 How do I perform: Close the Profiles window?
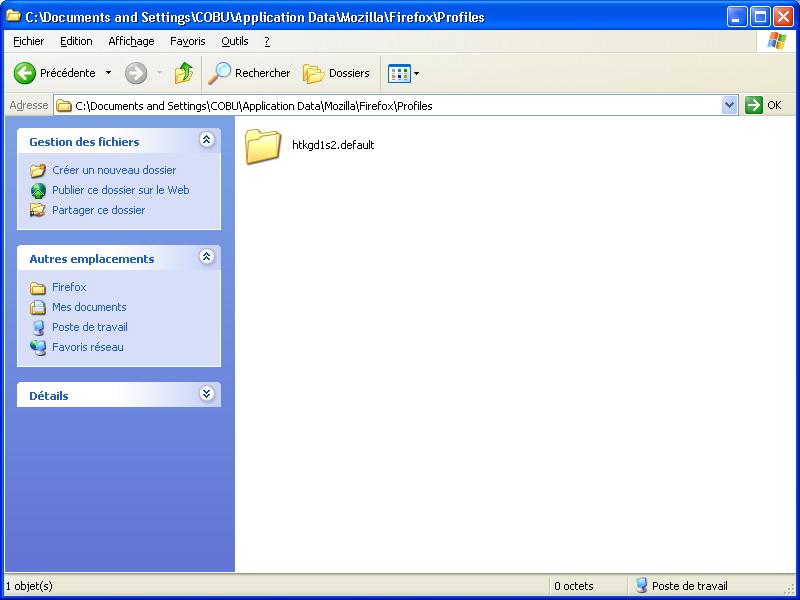tap(783, 17)
